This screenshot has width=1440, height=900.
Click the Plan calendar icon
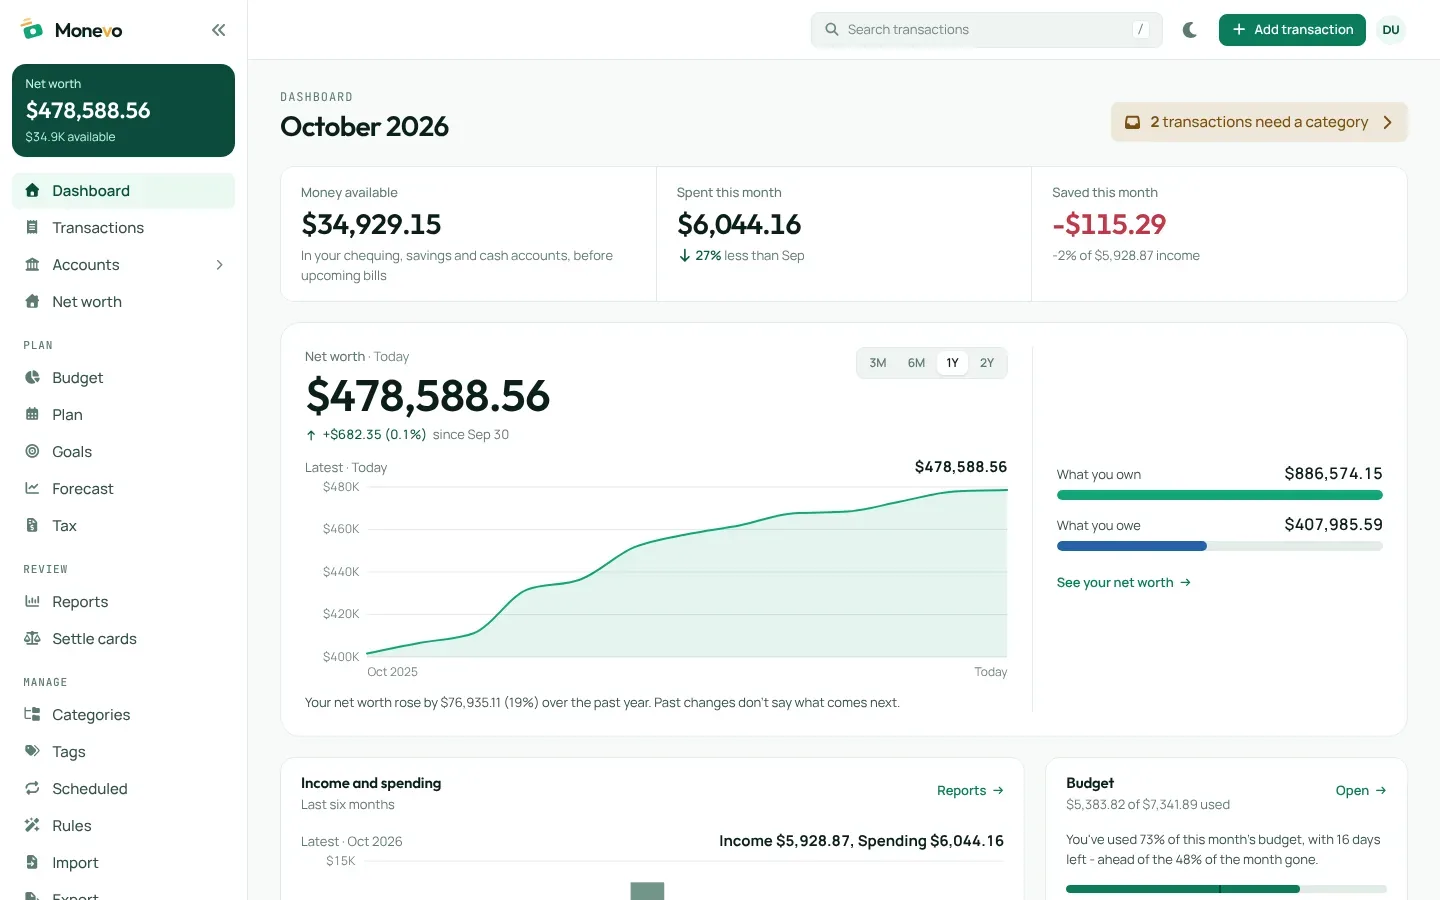pyautogui.click(x=32, y=415)
